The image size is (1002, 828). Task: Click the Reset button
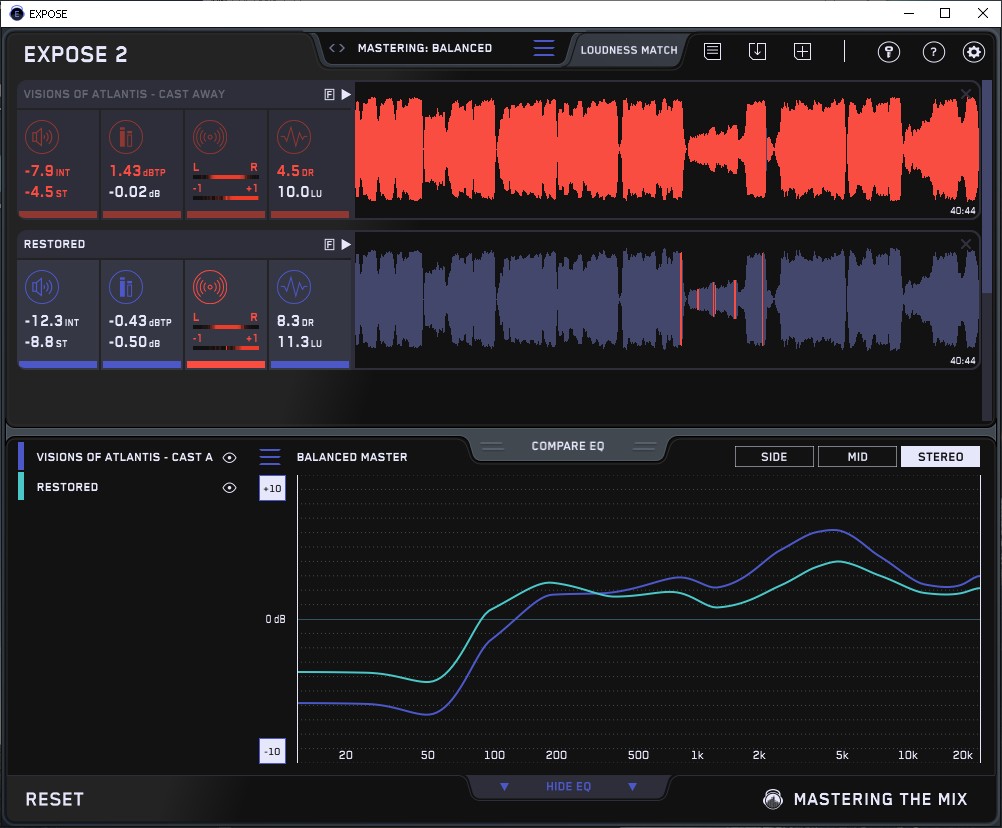54,799
